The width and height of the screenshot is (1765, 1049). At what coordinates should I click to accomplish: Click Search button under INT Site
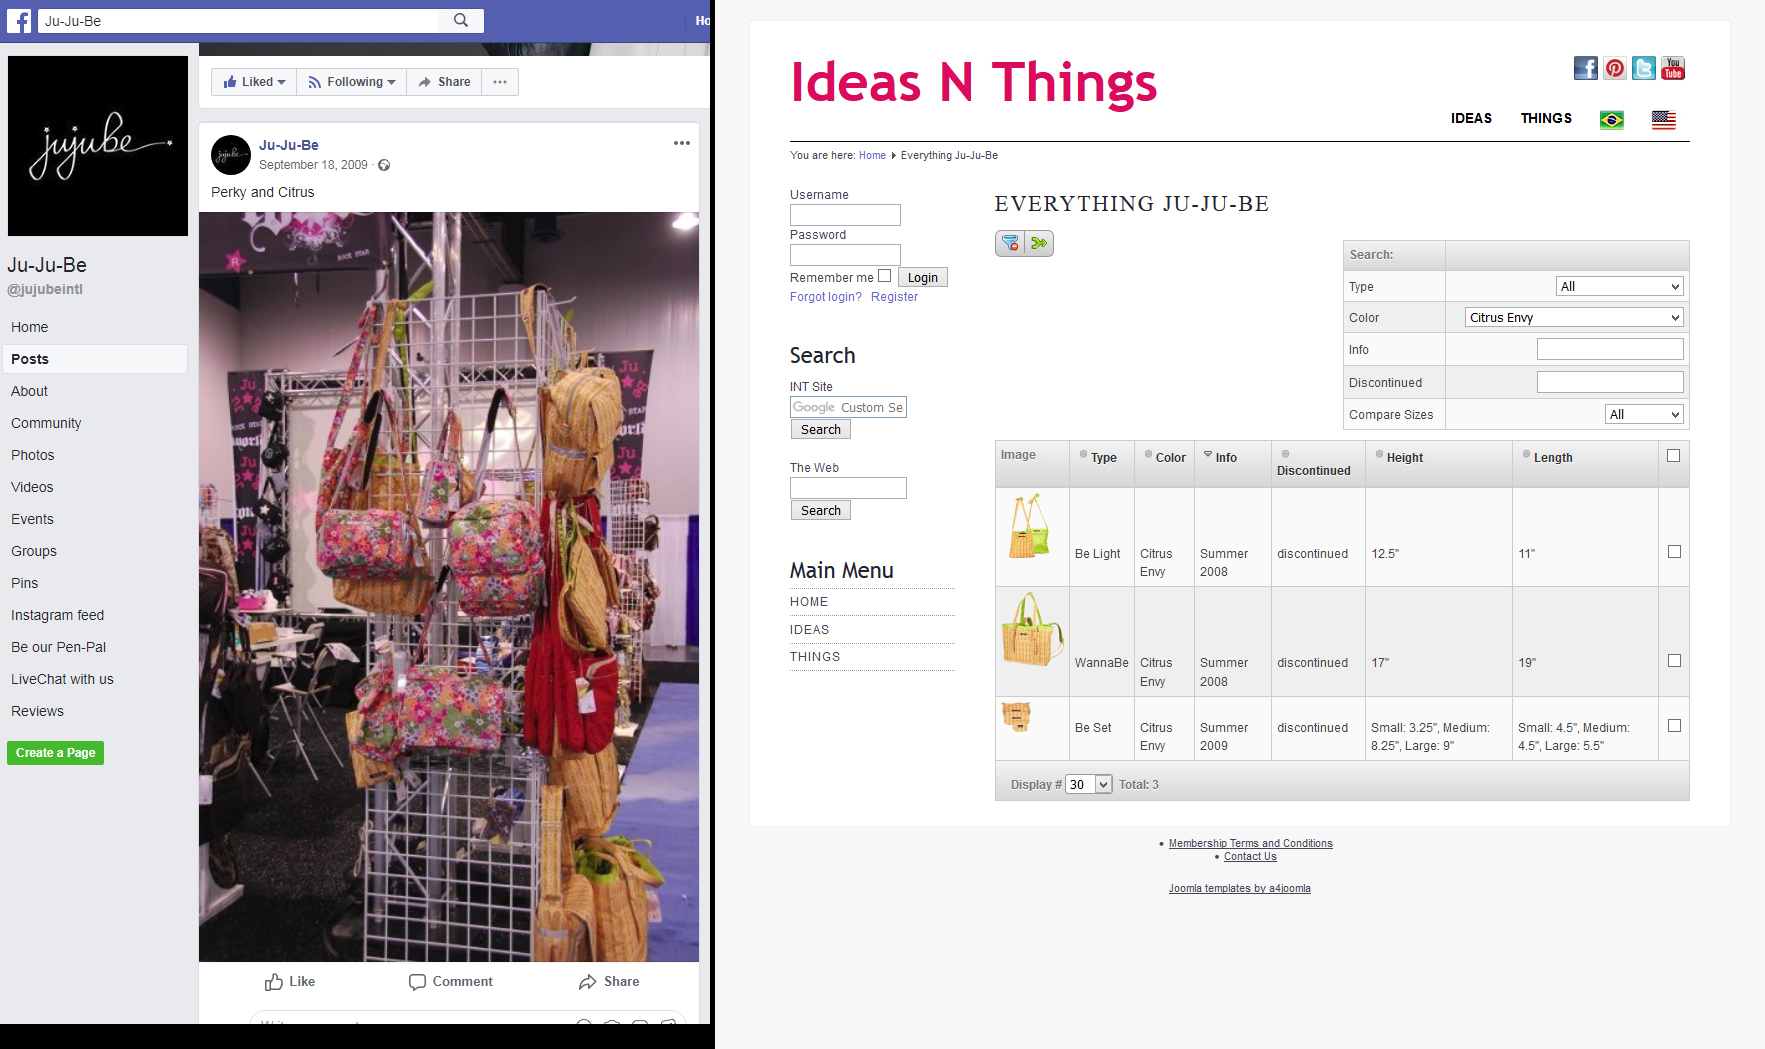pyautogui.click(x=821, y=430)
